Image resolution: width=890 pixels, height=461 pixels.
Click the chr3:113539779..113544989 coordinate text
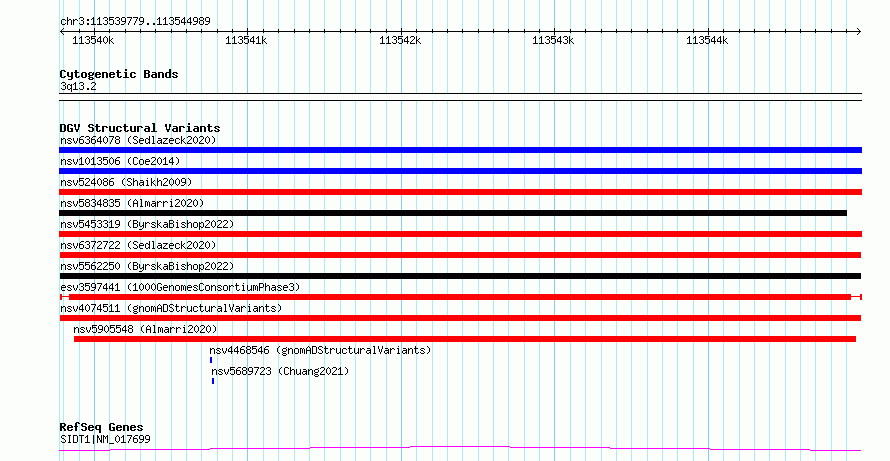point(135,22)
